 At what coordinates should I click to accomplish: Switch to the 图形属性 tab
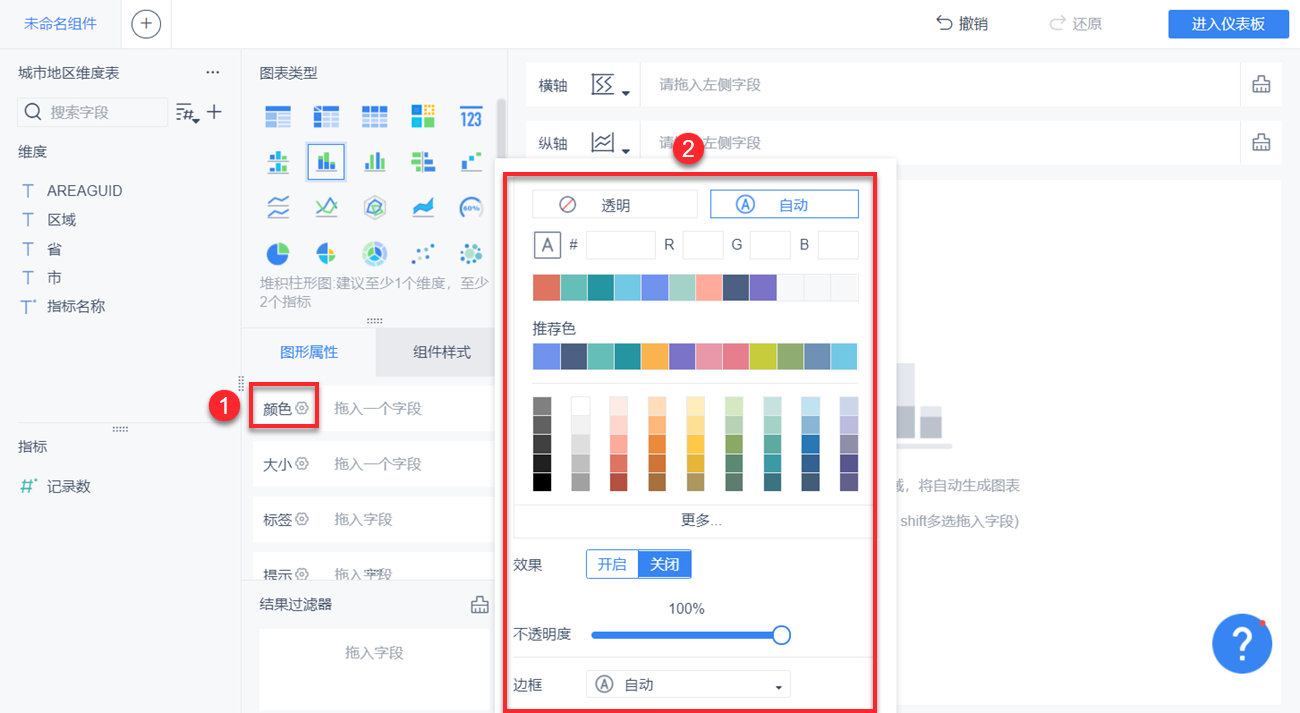point(309,352)
